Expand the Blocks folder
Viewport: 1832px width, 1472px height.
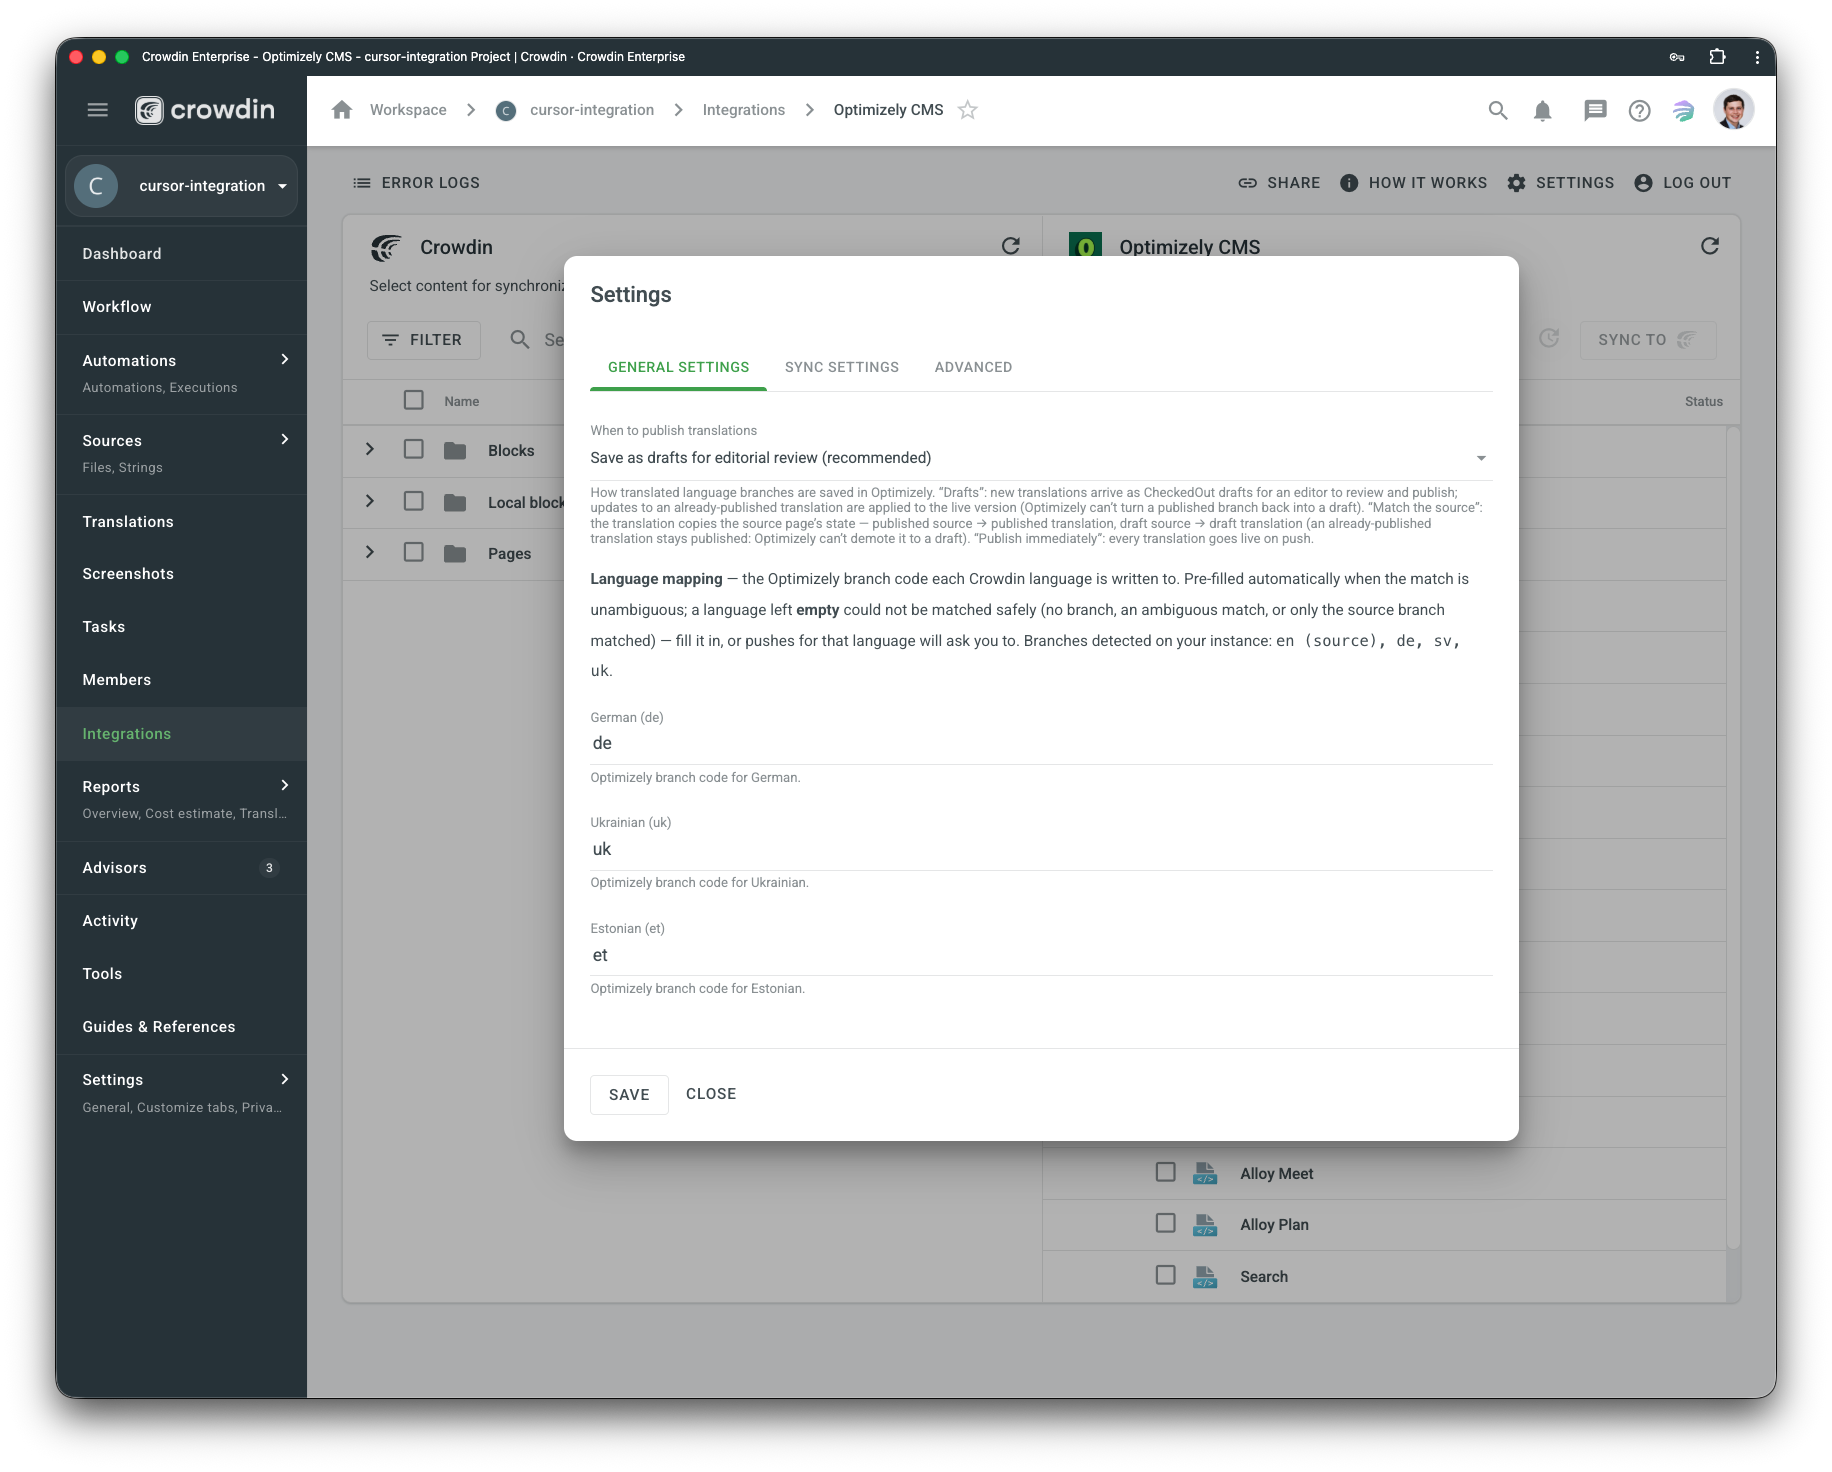coord(370,450)
